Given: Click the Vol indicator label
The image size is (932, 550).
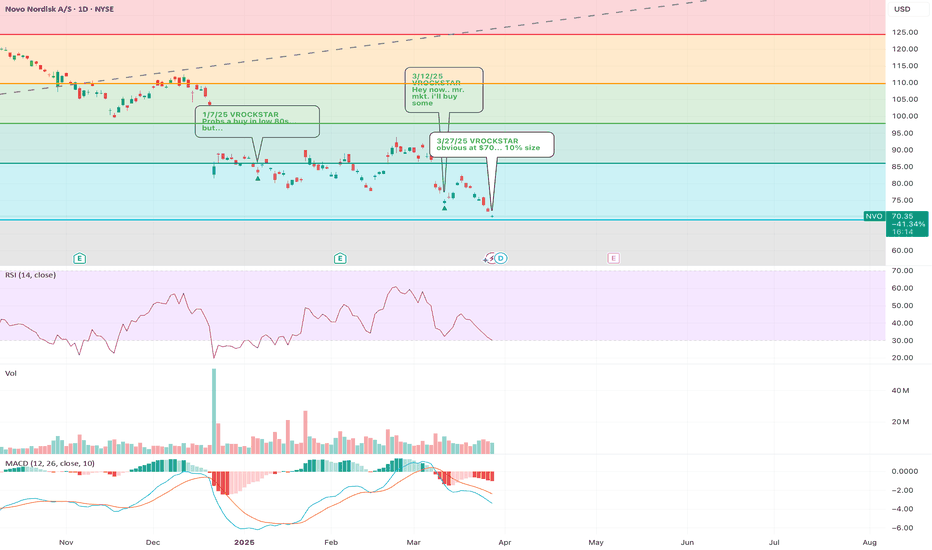Looking at the screenshot, I should 11,373.
